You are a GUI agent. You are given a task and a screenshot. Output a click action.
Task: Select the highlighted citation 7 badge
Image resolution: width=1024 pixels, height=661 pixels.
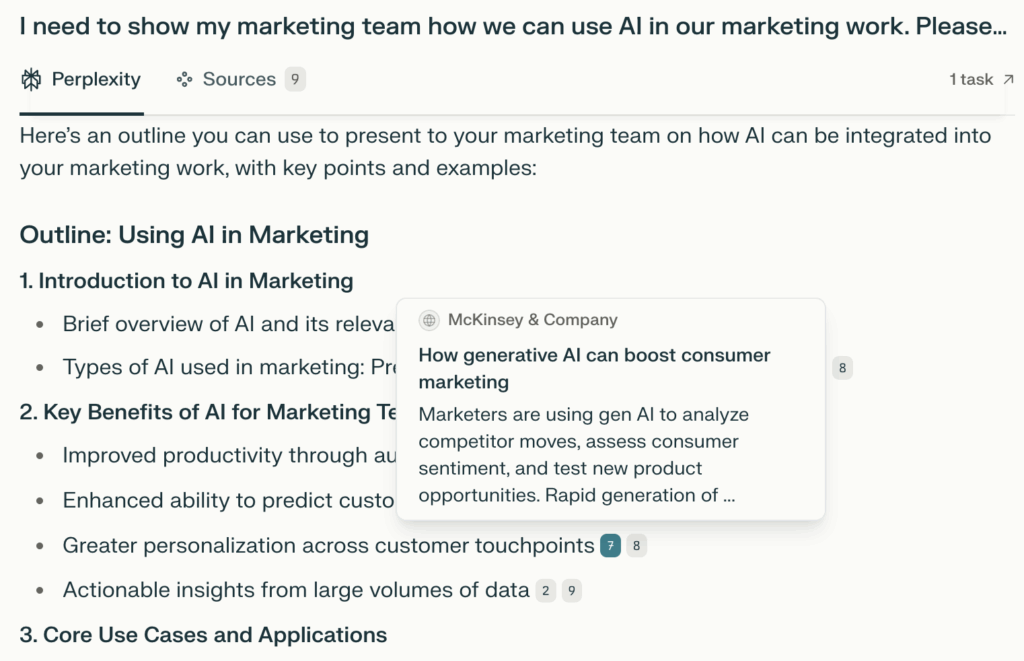point(610,545)
